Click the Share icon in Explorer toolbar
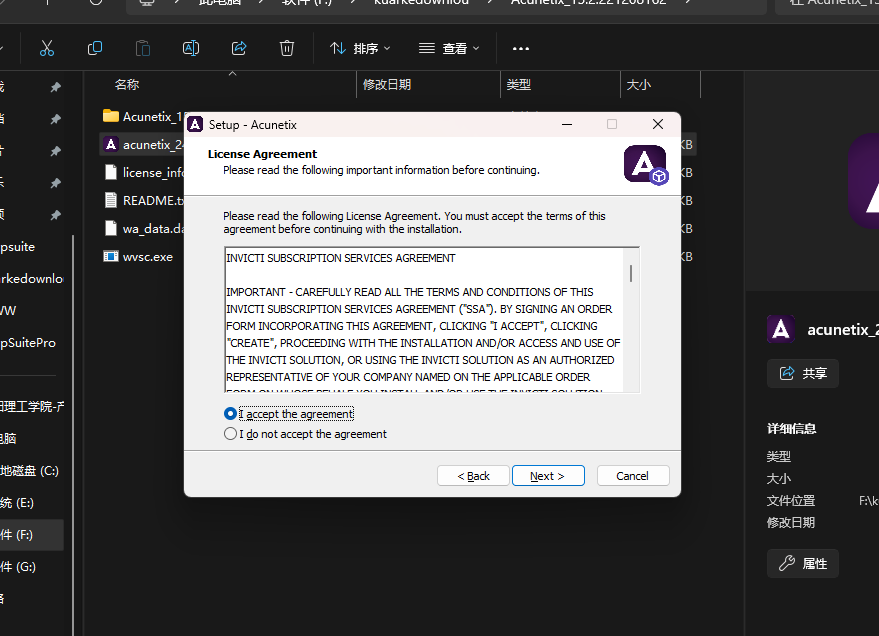Viewport: 879px width, 636px height. tap(239, 48)
